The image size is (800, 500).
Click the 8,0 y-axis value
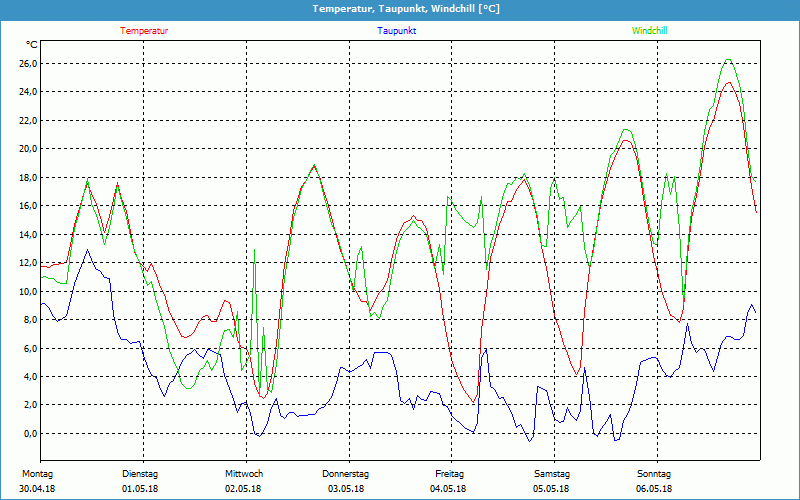point(30,319)
